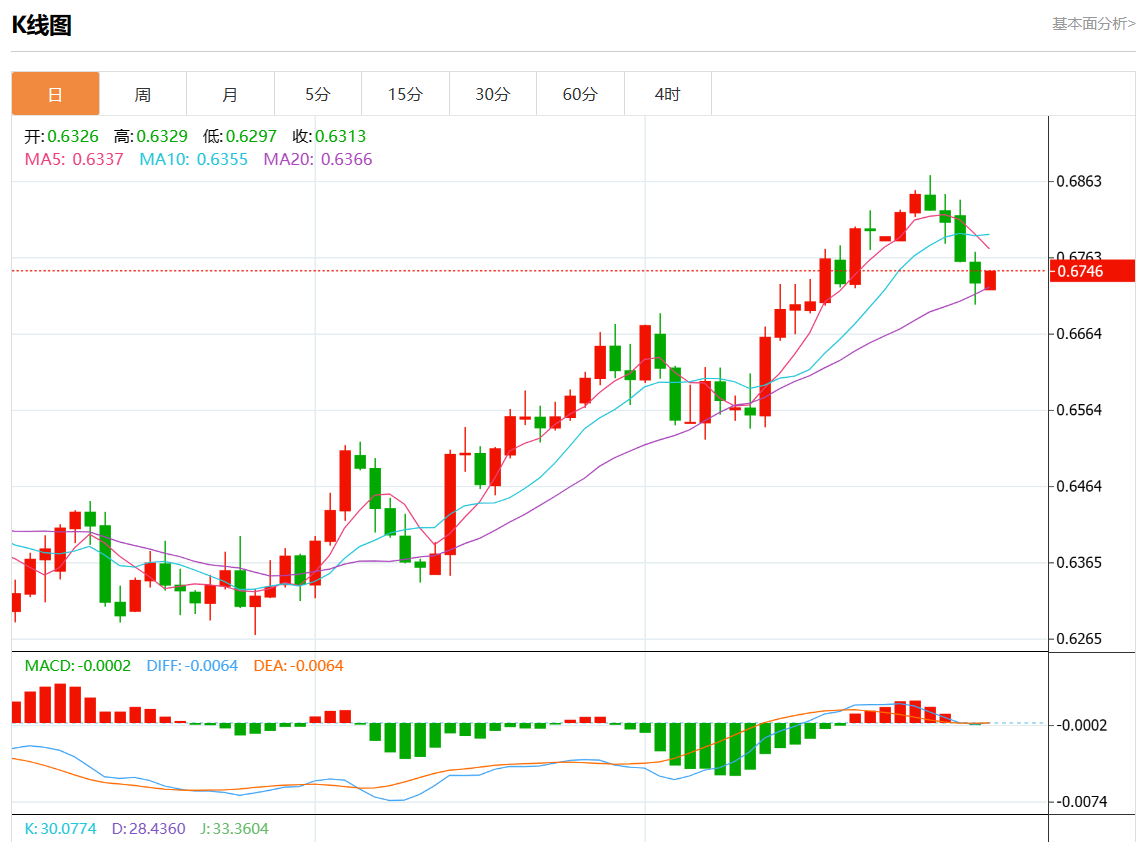
Task: Click the 0.6365 price axis label
Action: tap(1079, 562)
